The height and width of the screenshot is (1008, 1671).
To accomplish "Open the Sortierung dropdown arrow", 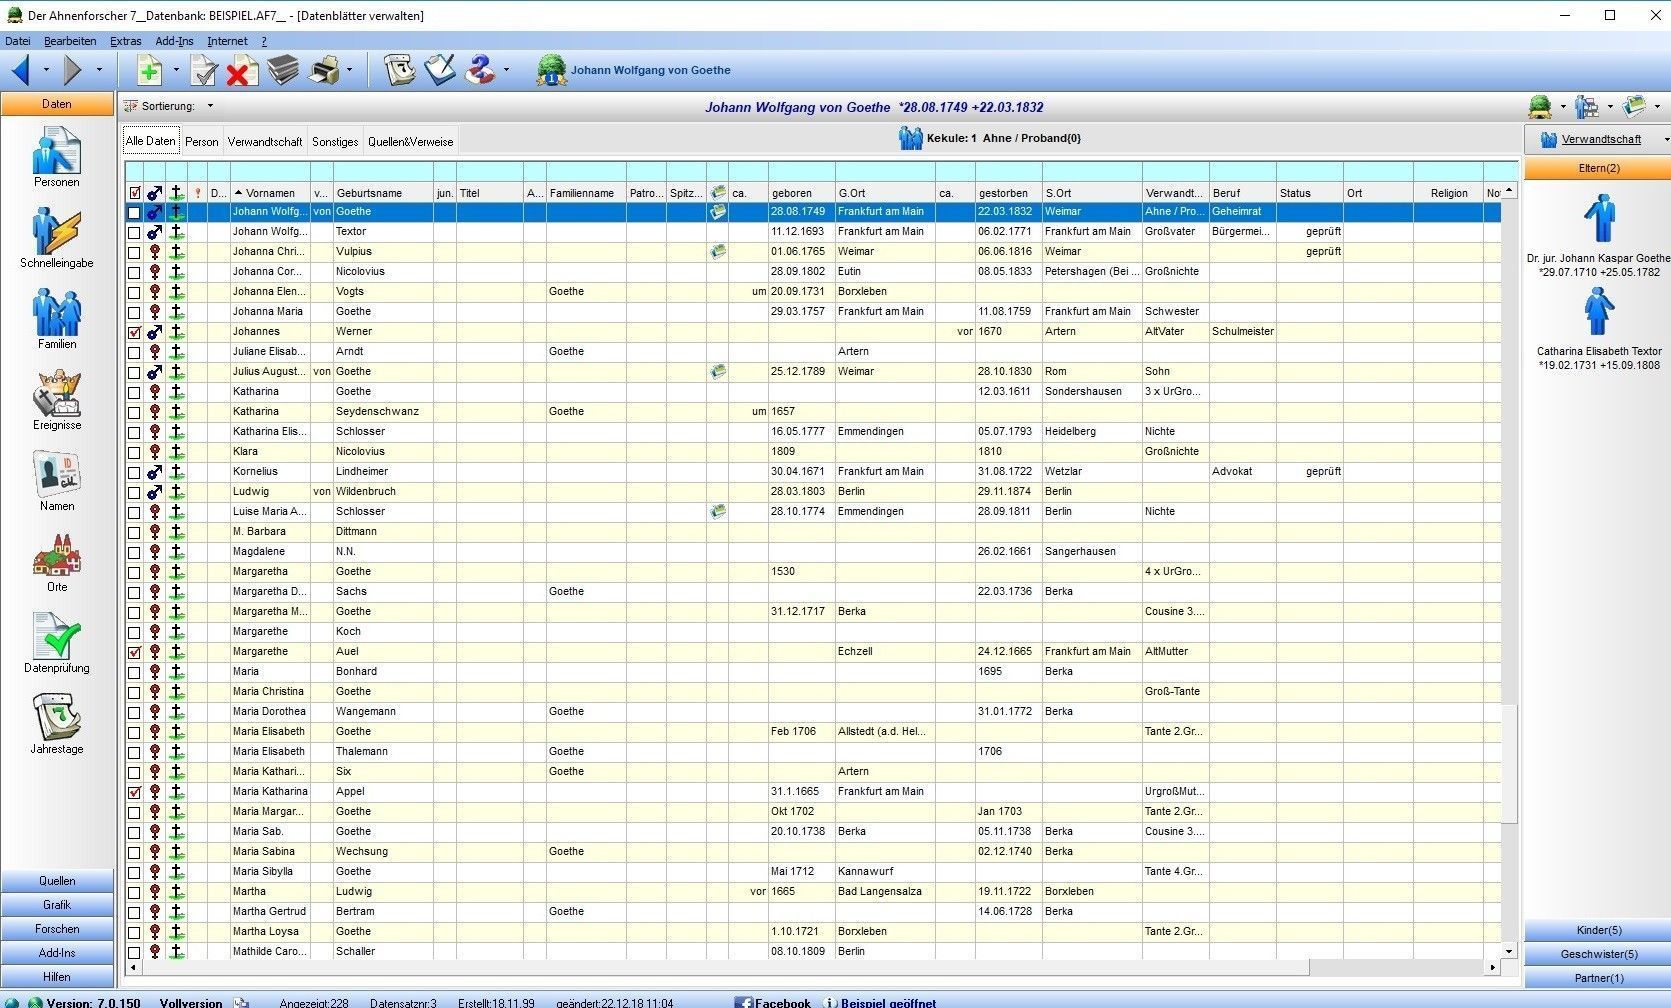I will click(x=210, y=106).
